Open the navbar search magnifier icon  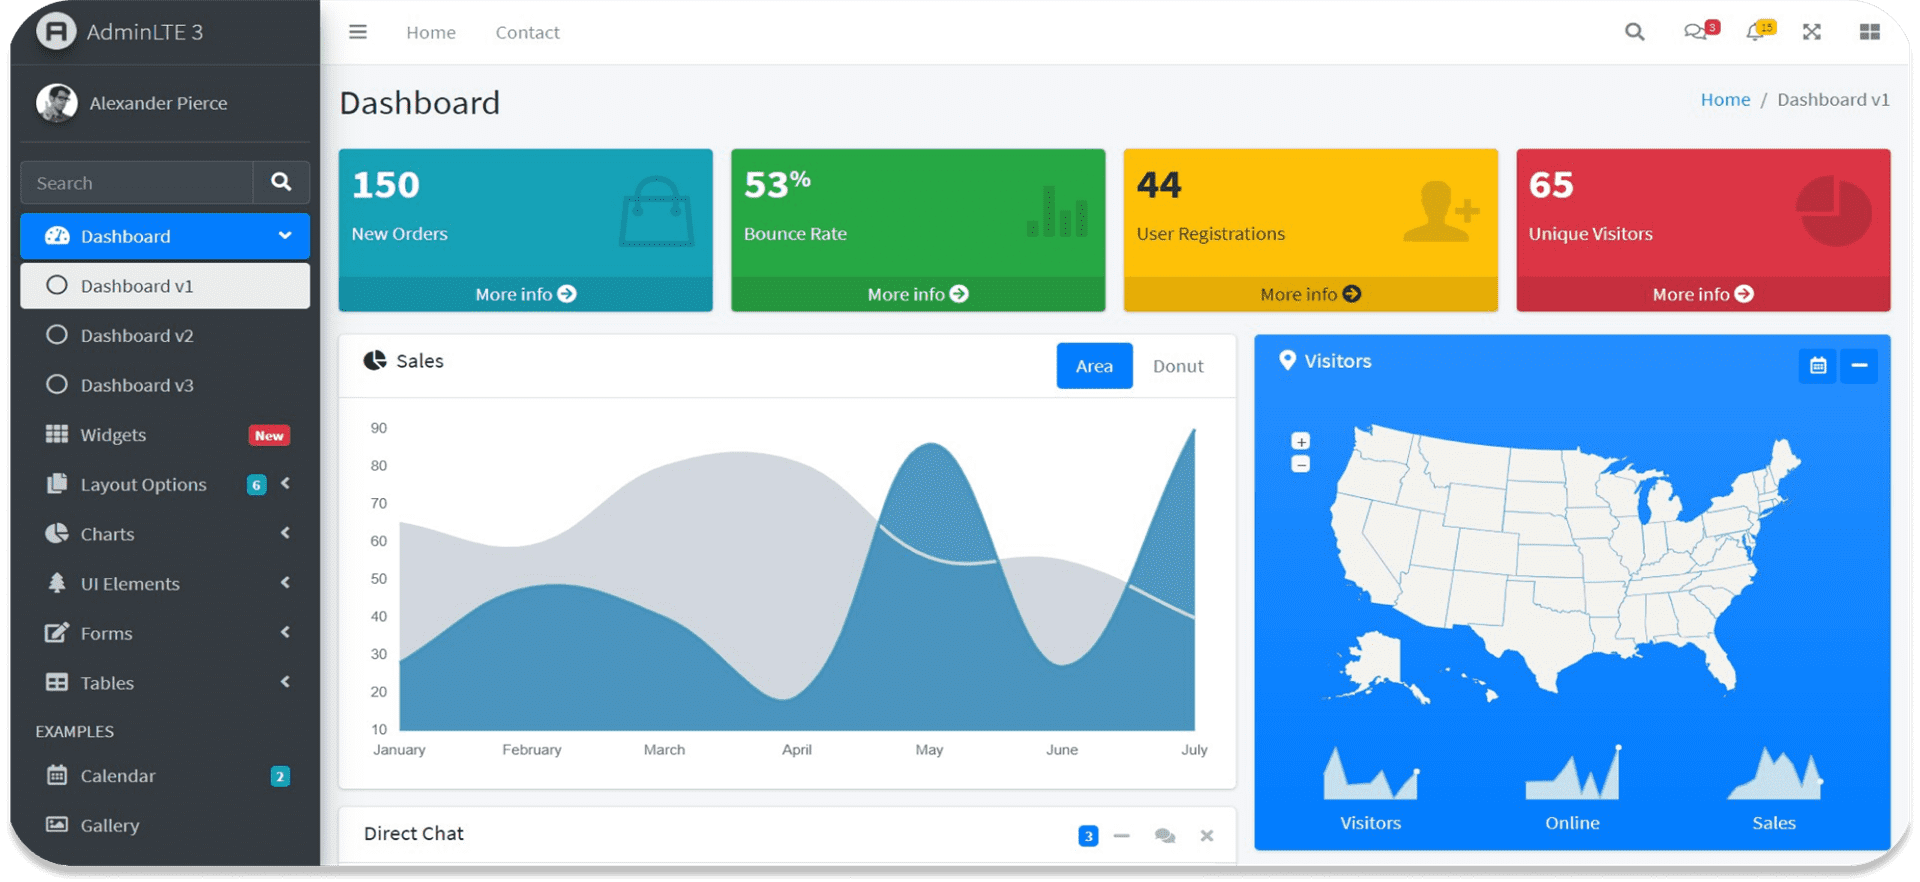pos(1634,32)
